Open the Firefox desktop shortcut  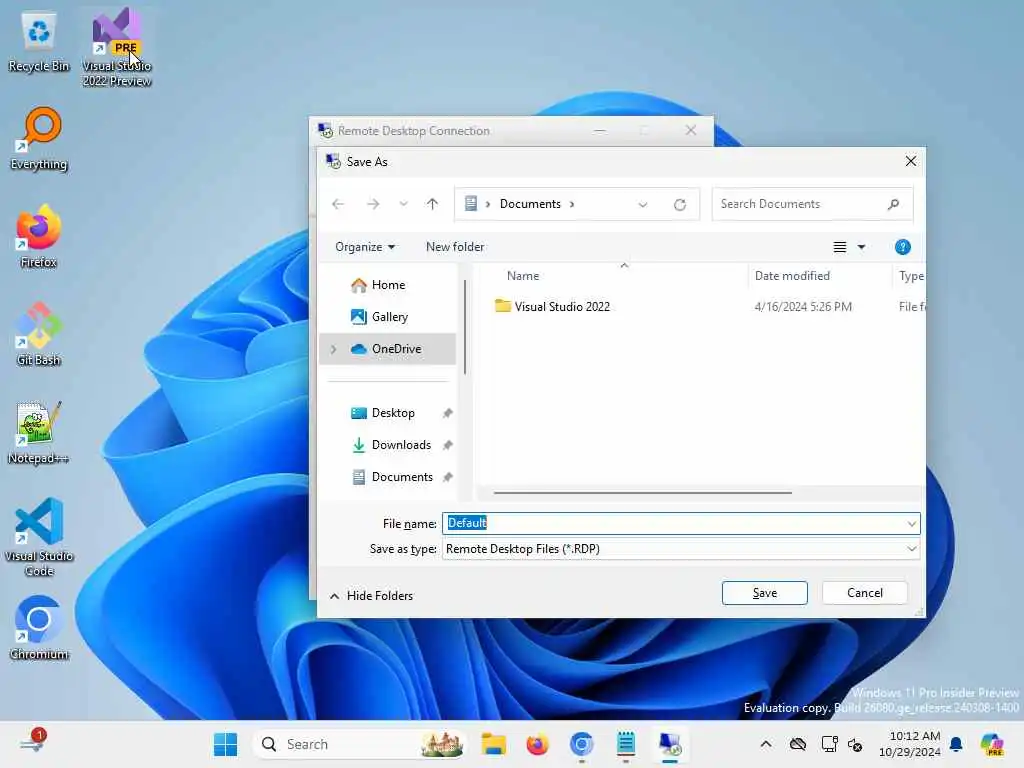click(x=39, y=236)
